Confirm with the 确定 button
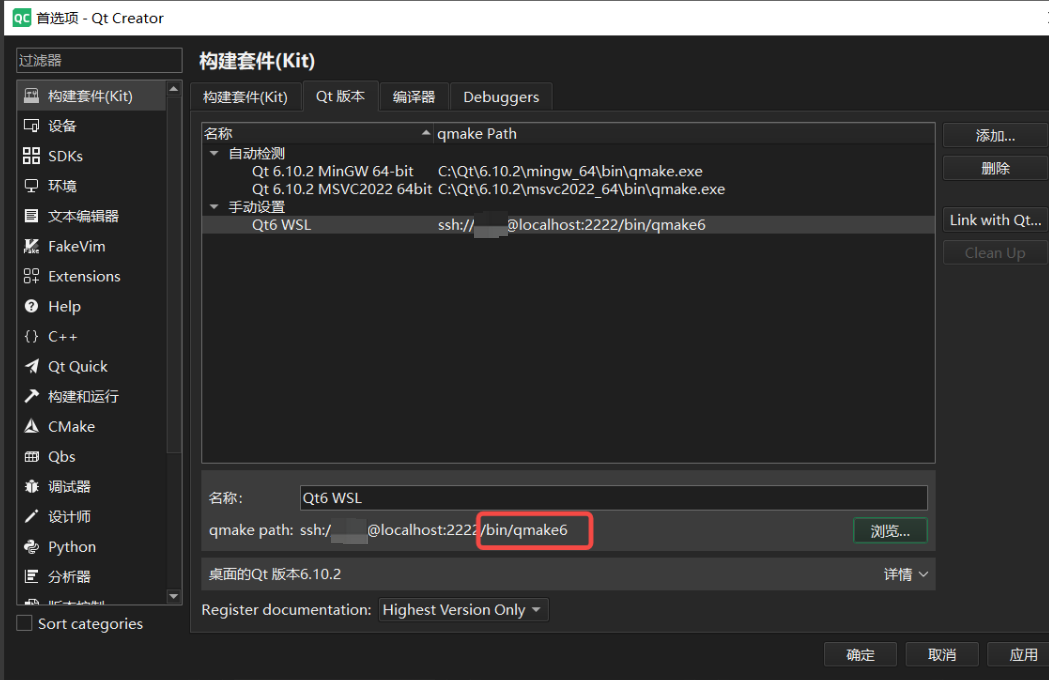Image resolution: width=1049 pixels, height=680 pixels. click(860, 655)
